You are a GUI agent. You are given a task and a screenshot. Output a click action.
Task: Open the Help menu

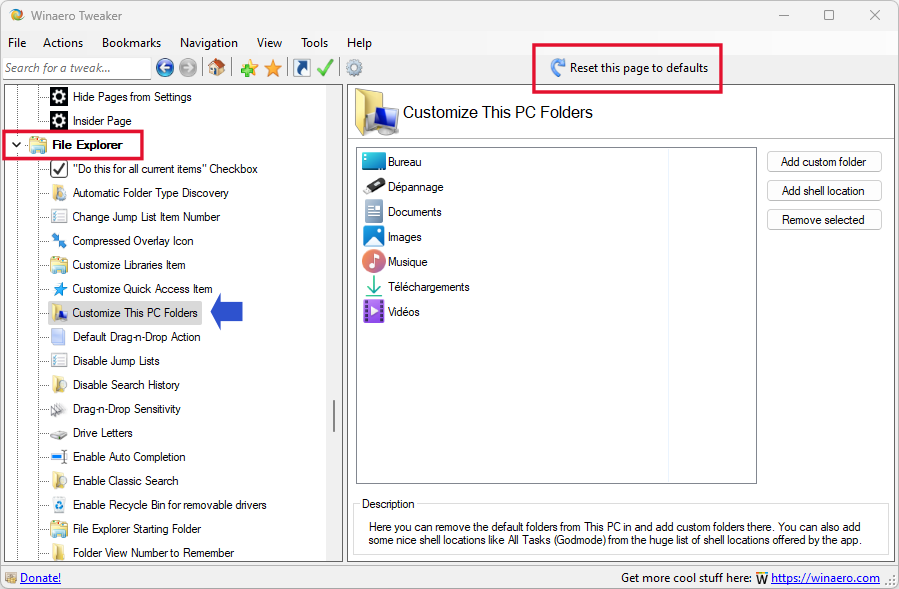click(x=359, y=43)
